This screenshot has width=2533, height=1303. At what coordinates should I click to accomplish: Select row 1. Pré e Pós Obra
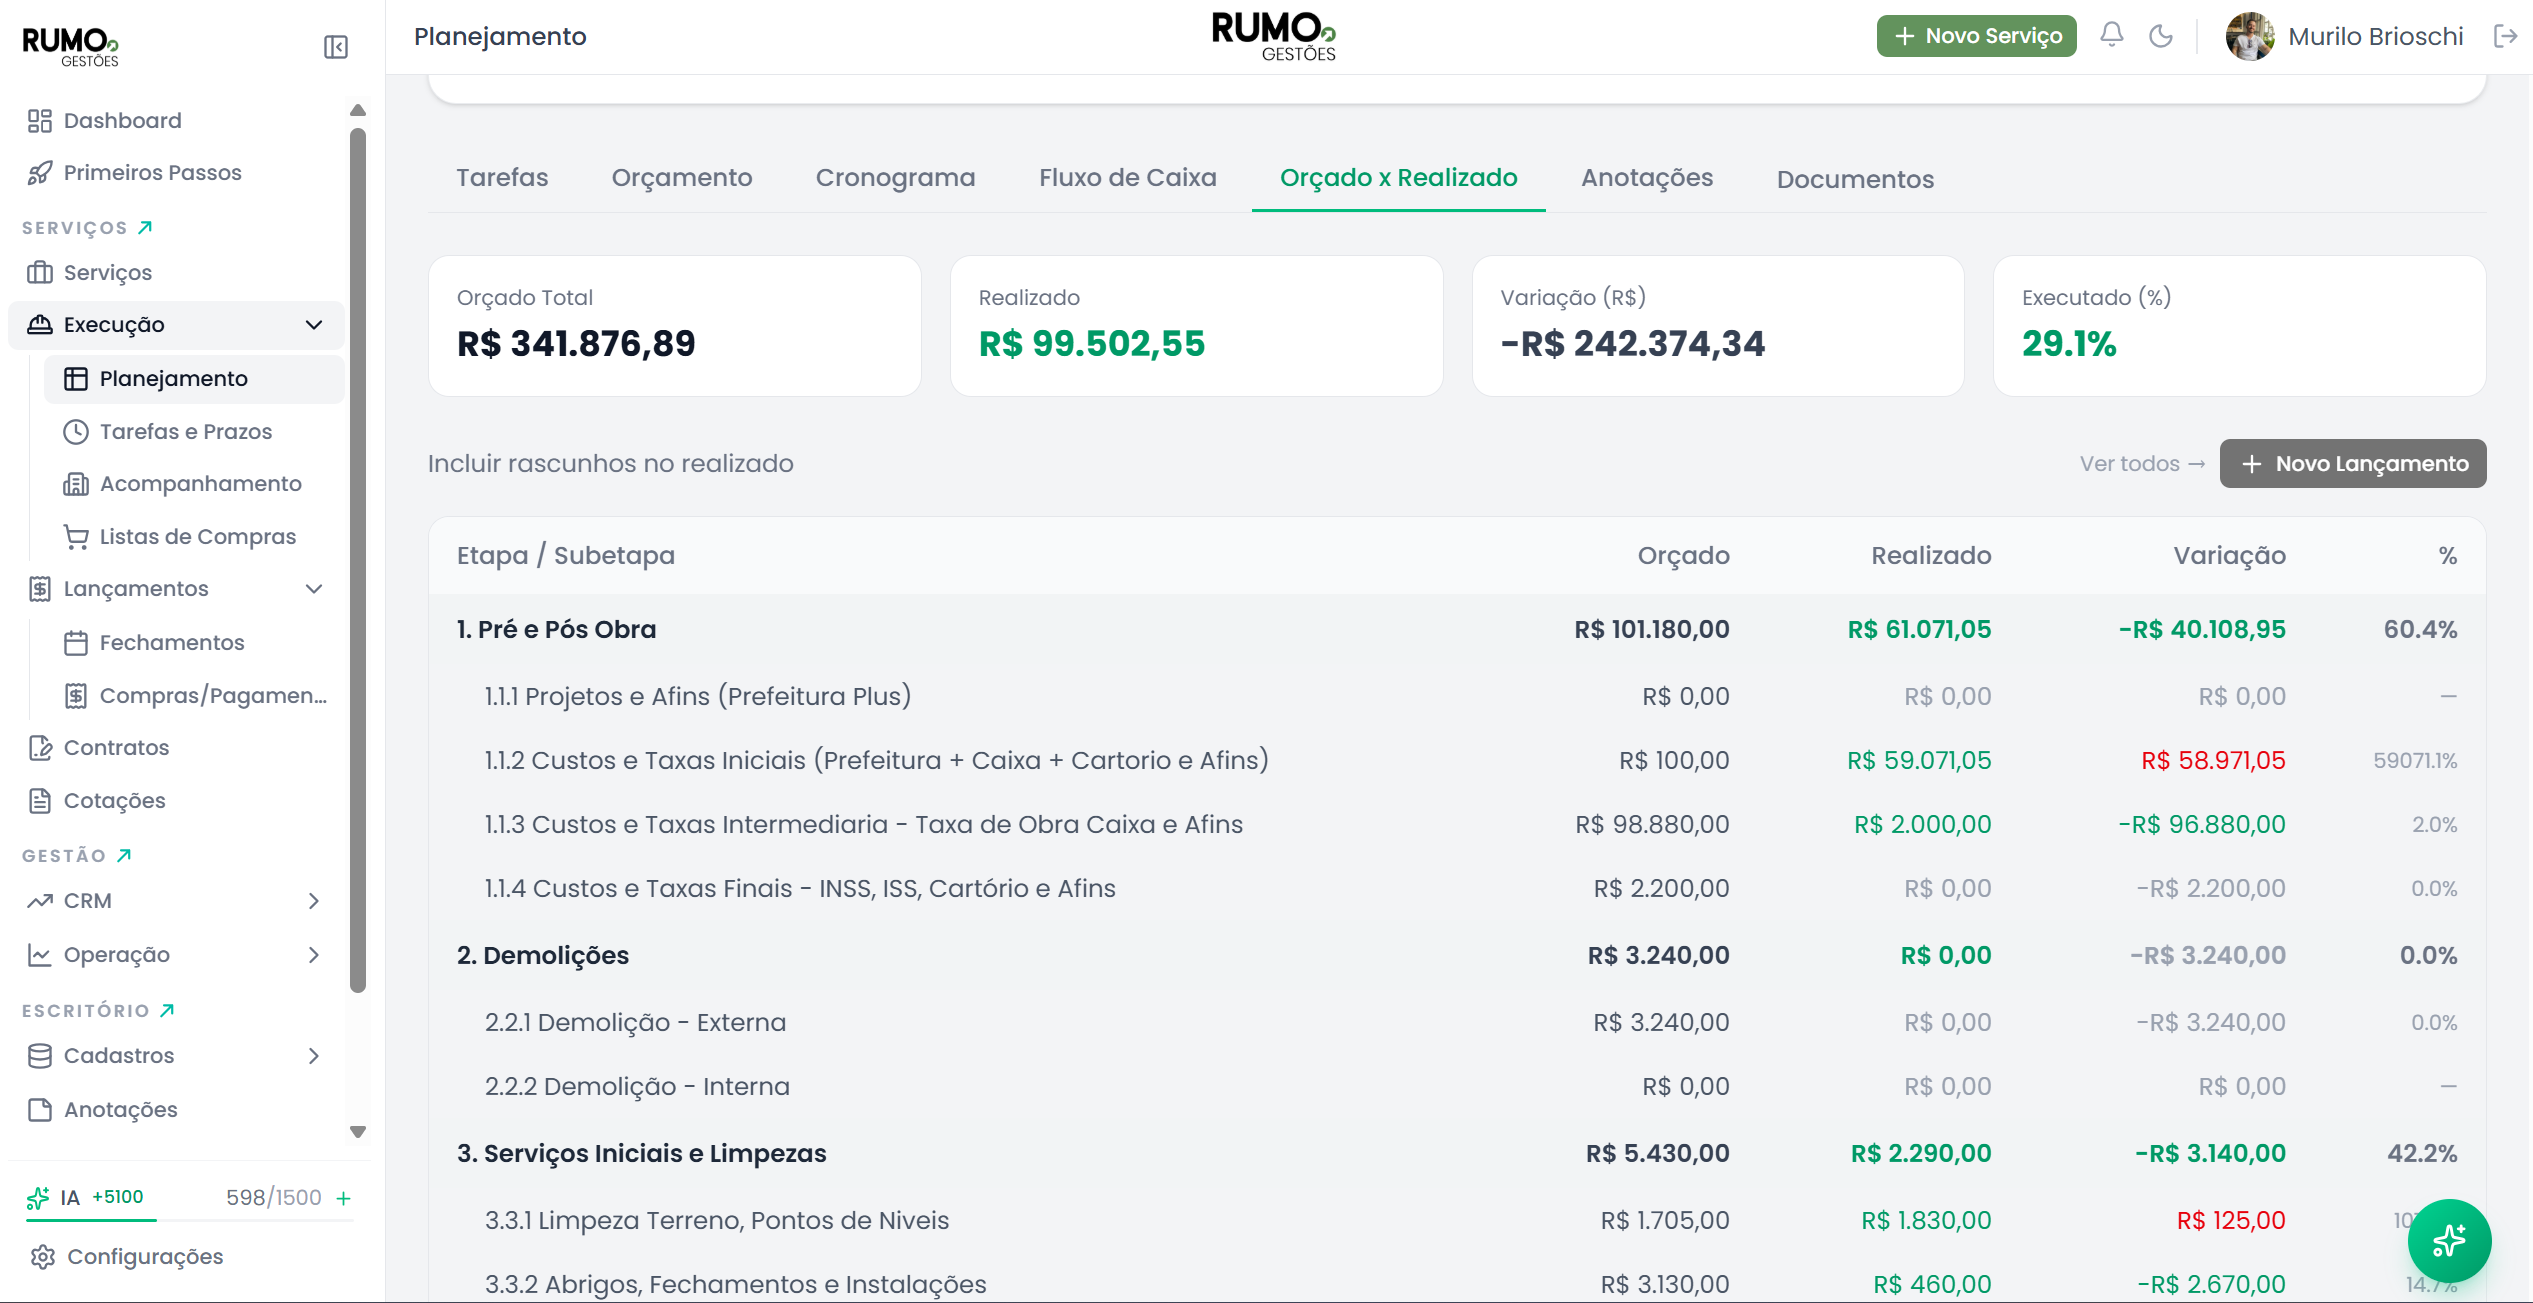(1456, 629)
